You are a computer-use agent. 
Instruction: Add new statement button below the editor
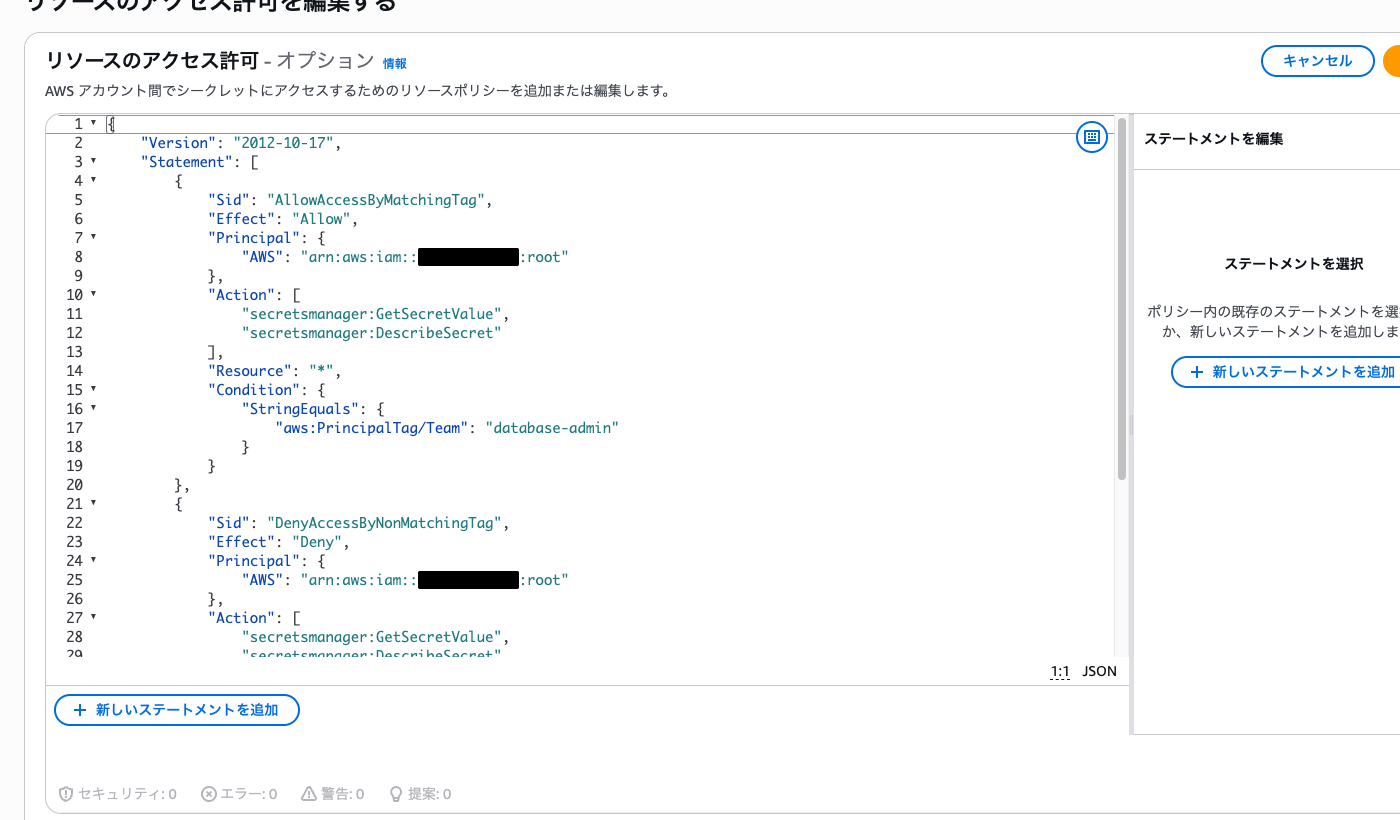coord(177,710)
